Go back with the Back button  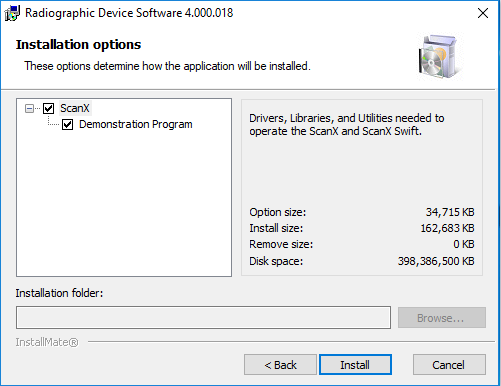tap(280, 365)
